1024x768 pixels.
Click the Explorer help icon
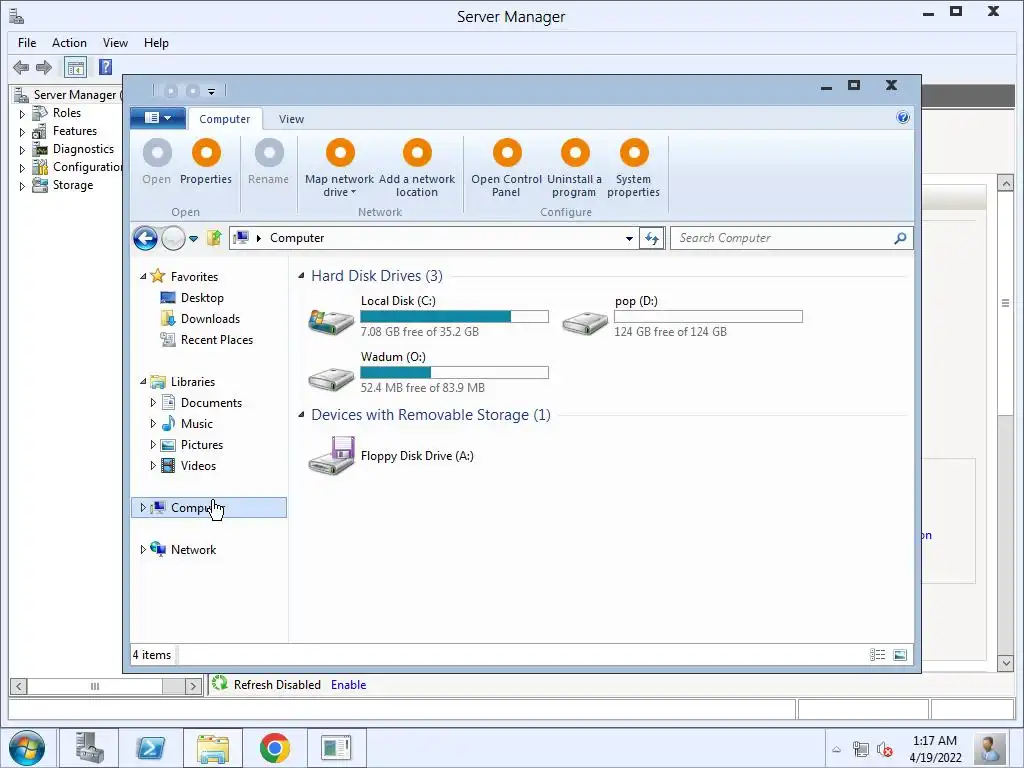pyautogui.click(x=903, y=118)
